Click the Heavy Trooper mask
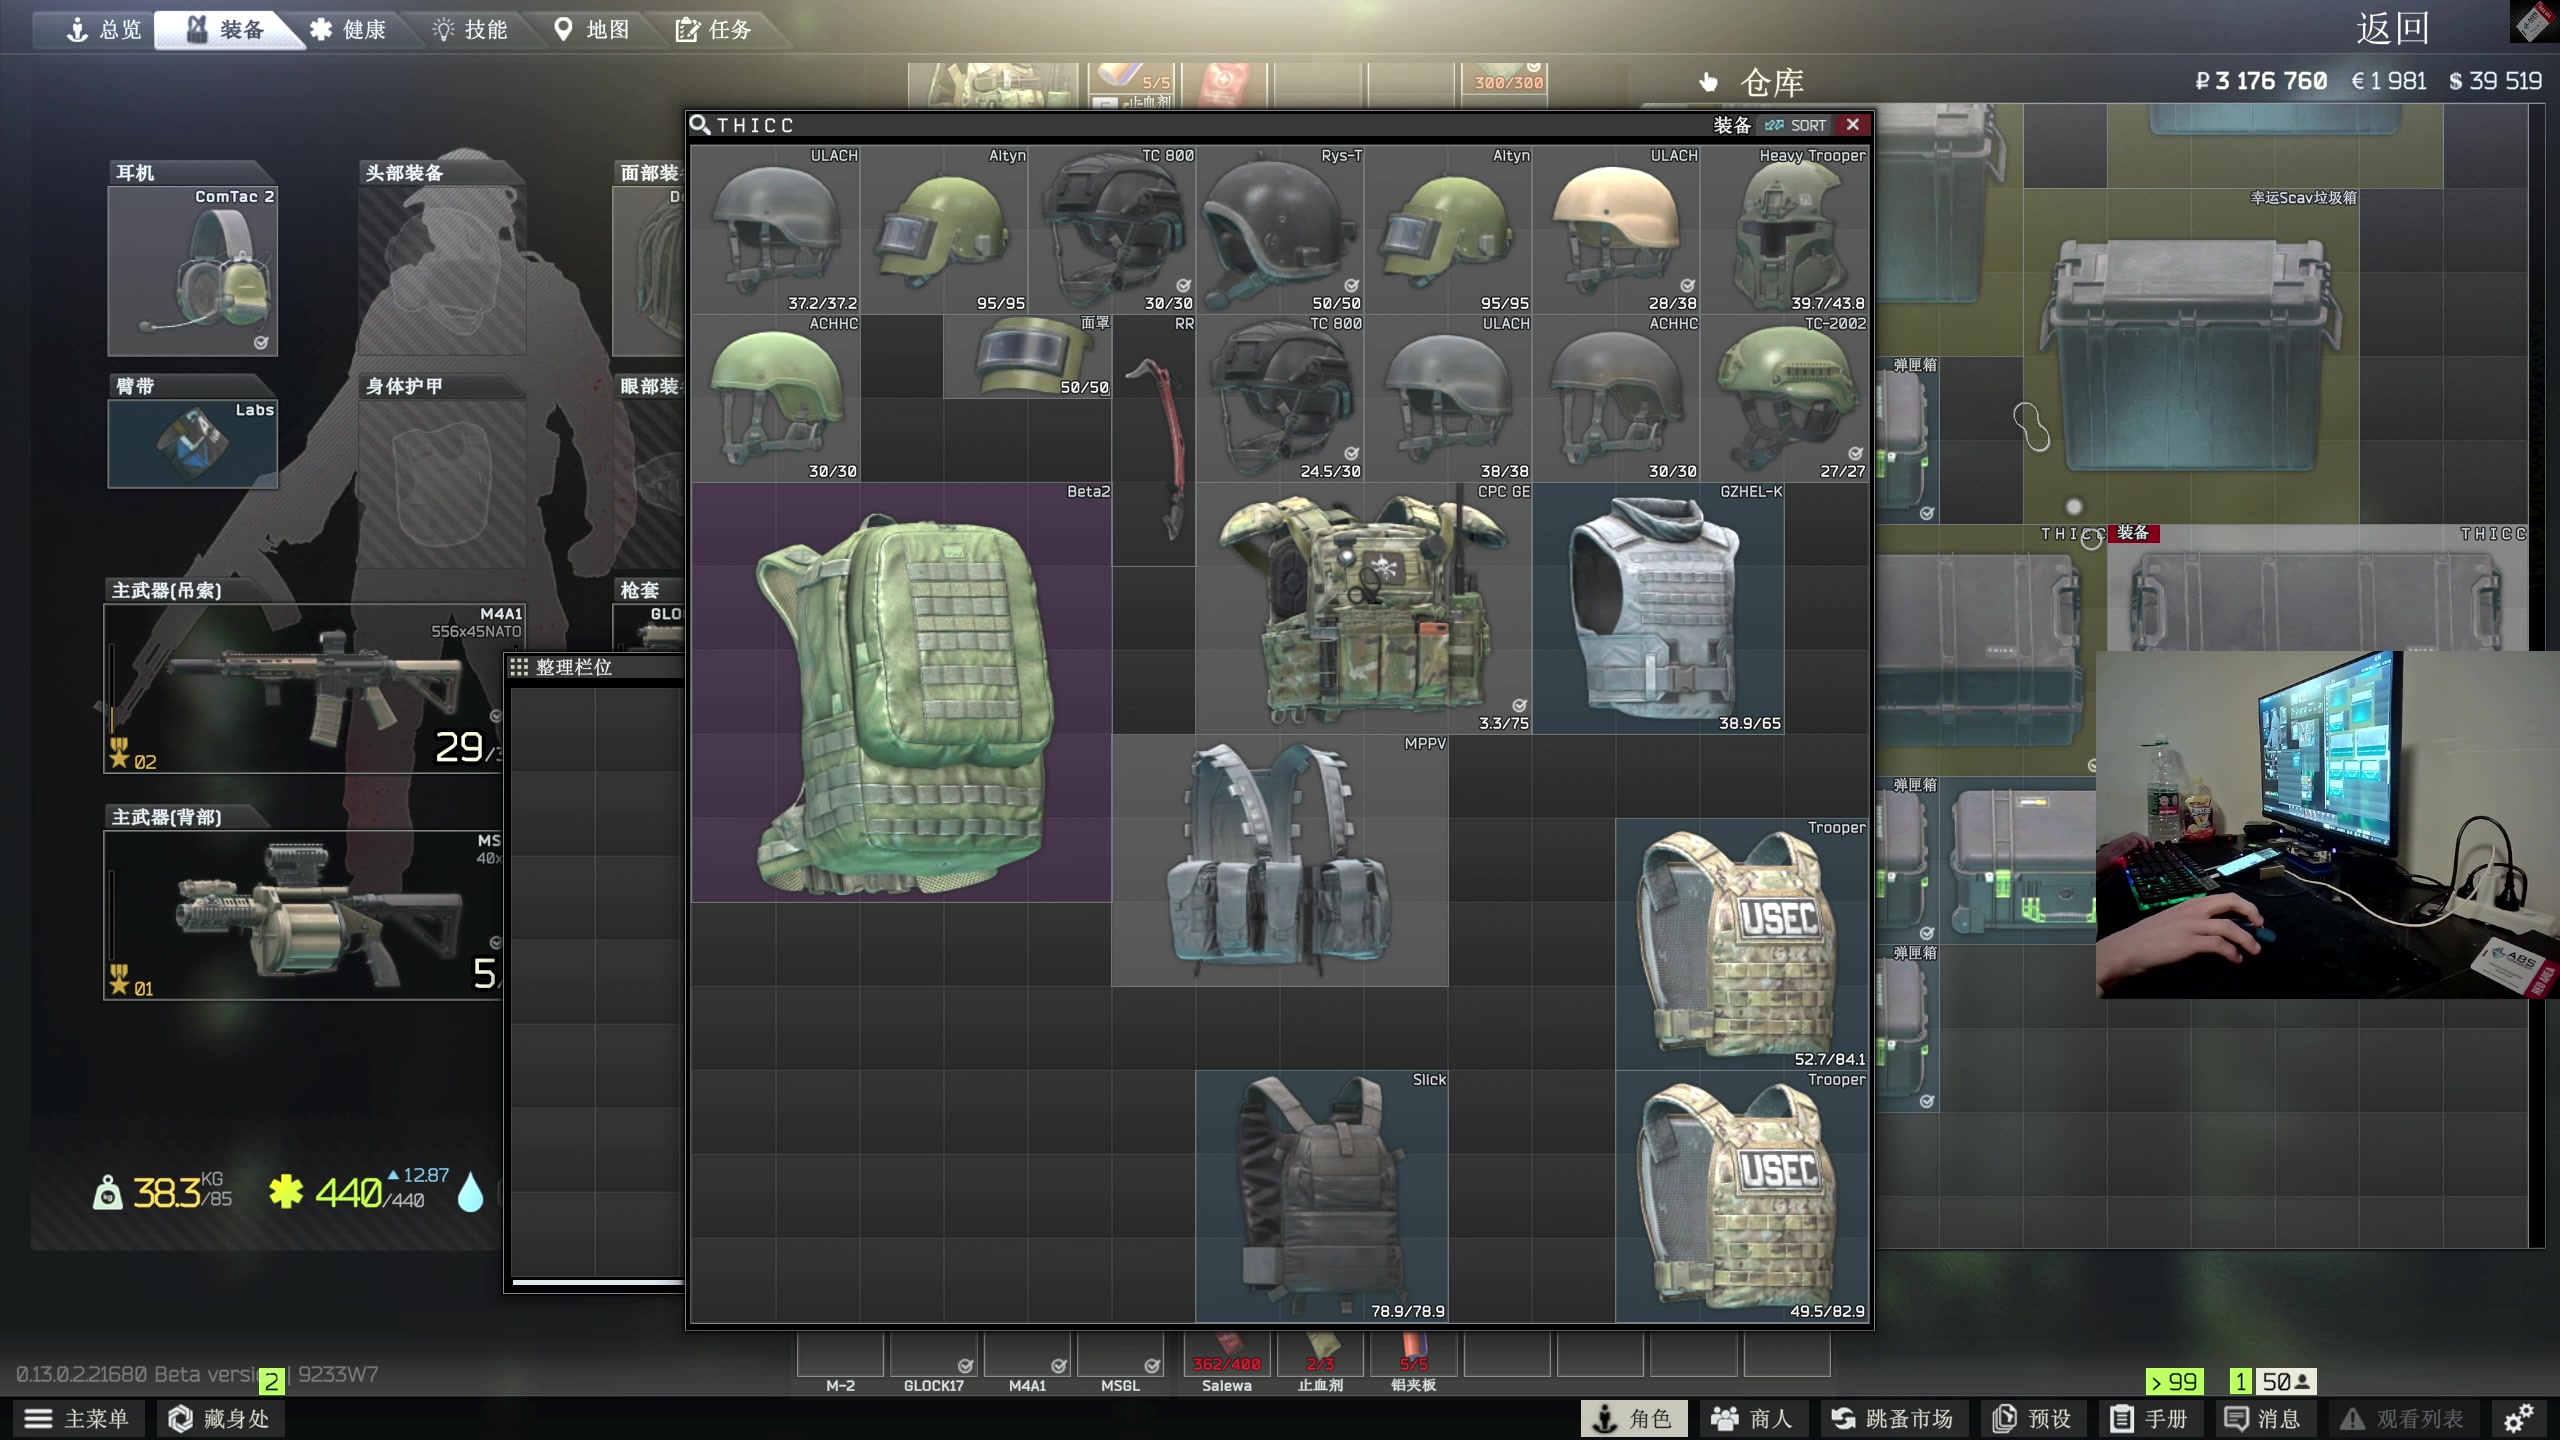Screen dimensions: 2560x1440 tap(1785, 230)
